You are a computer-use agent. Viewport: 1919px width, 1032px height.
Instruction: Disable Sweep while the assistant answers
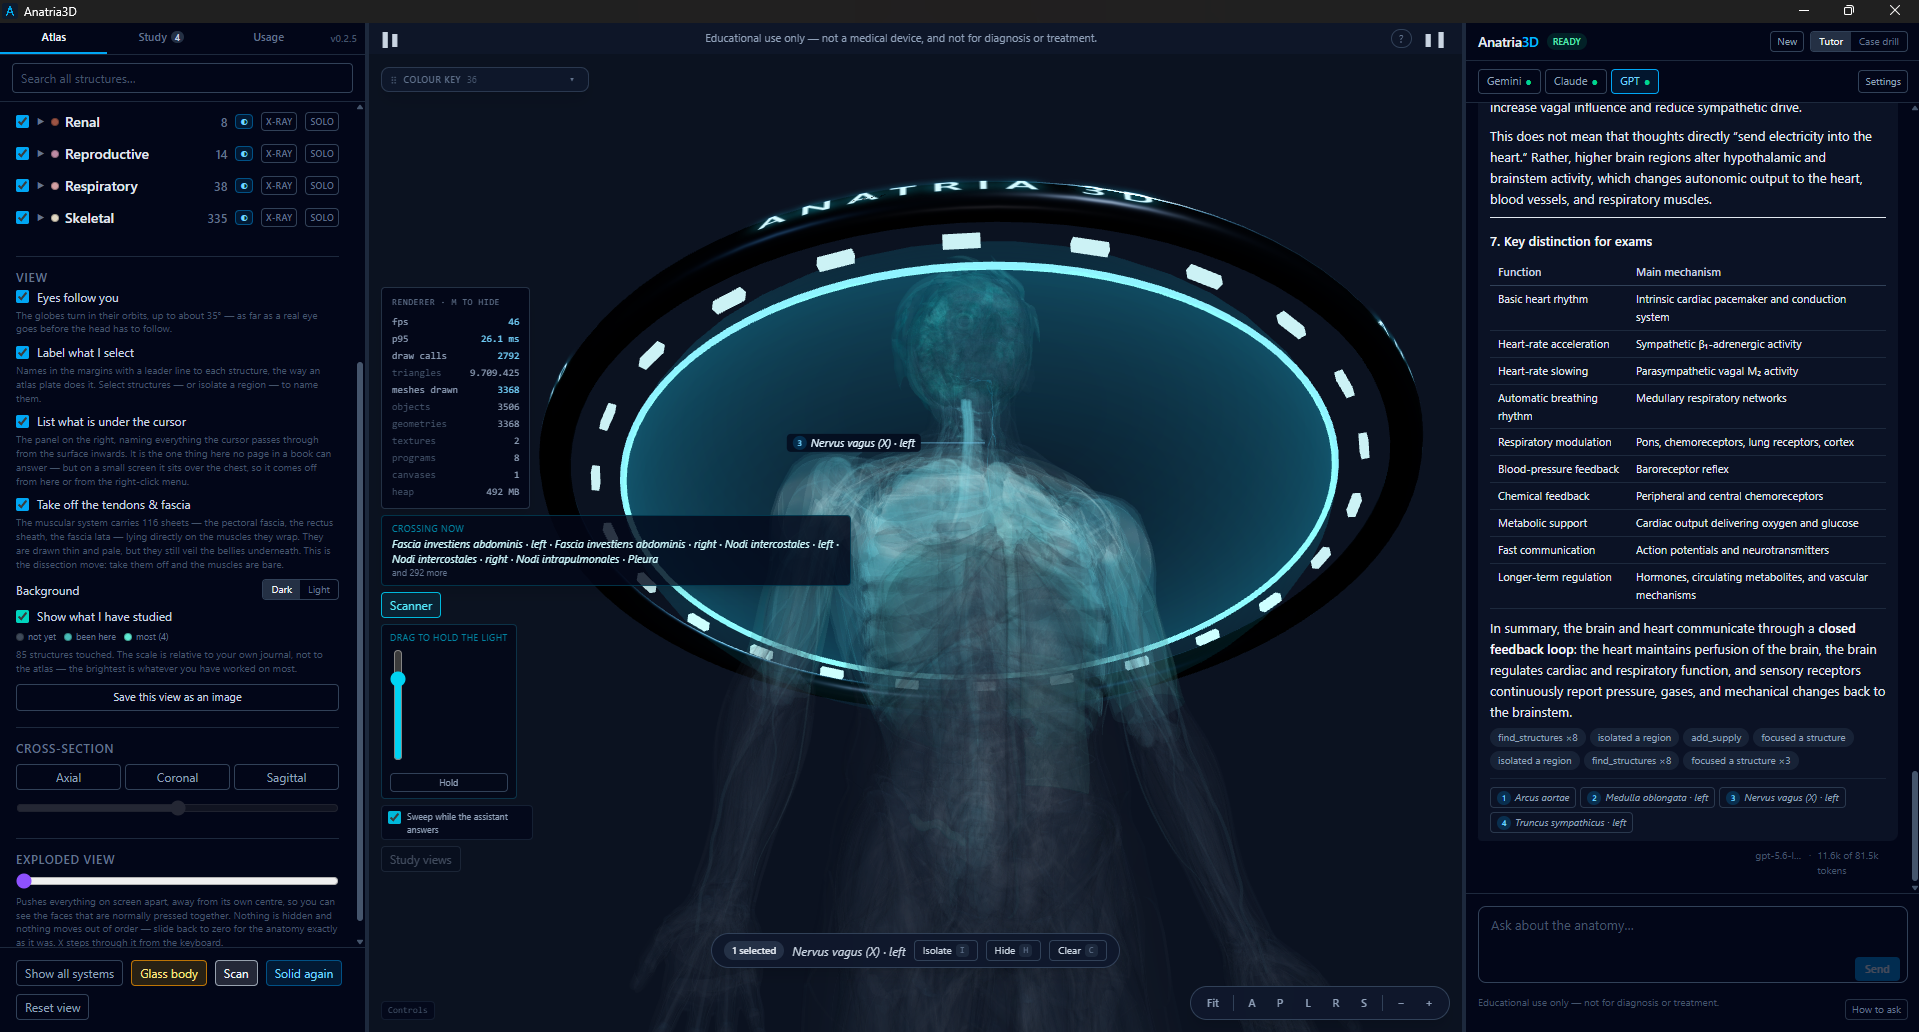click(395, 817)
